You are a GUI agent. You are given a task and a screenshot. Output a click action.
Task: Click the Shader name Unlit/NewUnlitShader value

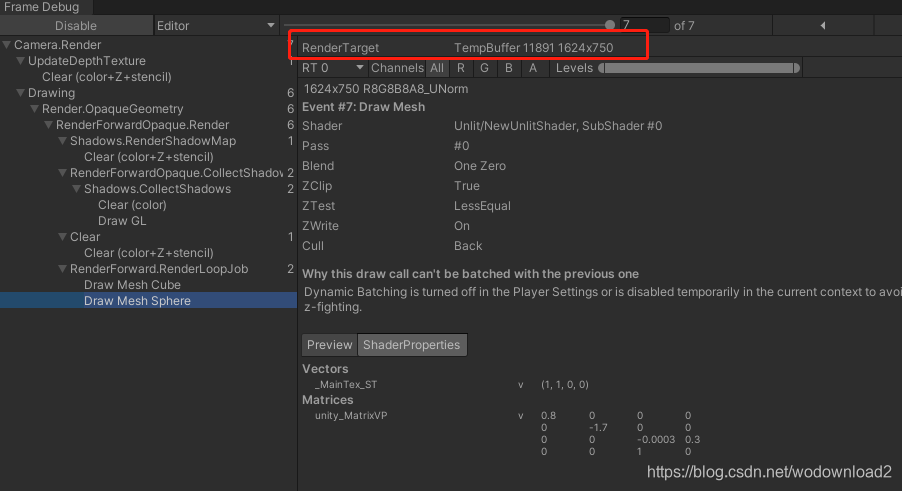click(x=558, y=126)
